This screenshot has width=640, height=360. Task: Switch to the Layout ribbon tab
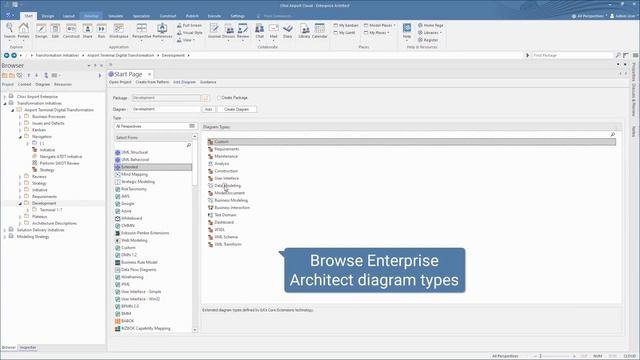[x=69, y=16]
